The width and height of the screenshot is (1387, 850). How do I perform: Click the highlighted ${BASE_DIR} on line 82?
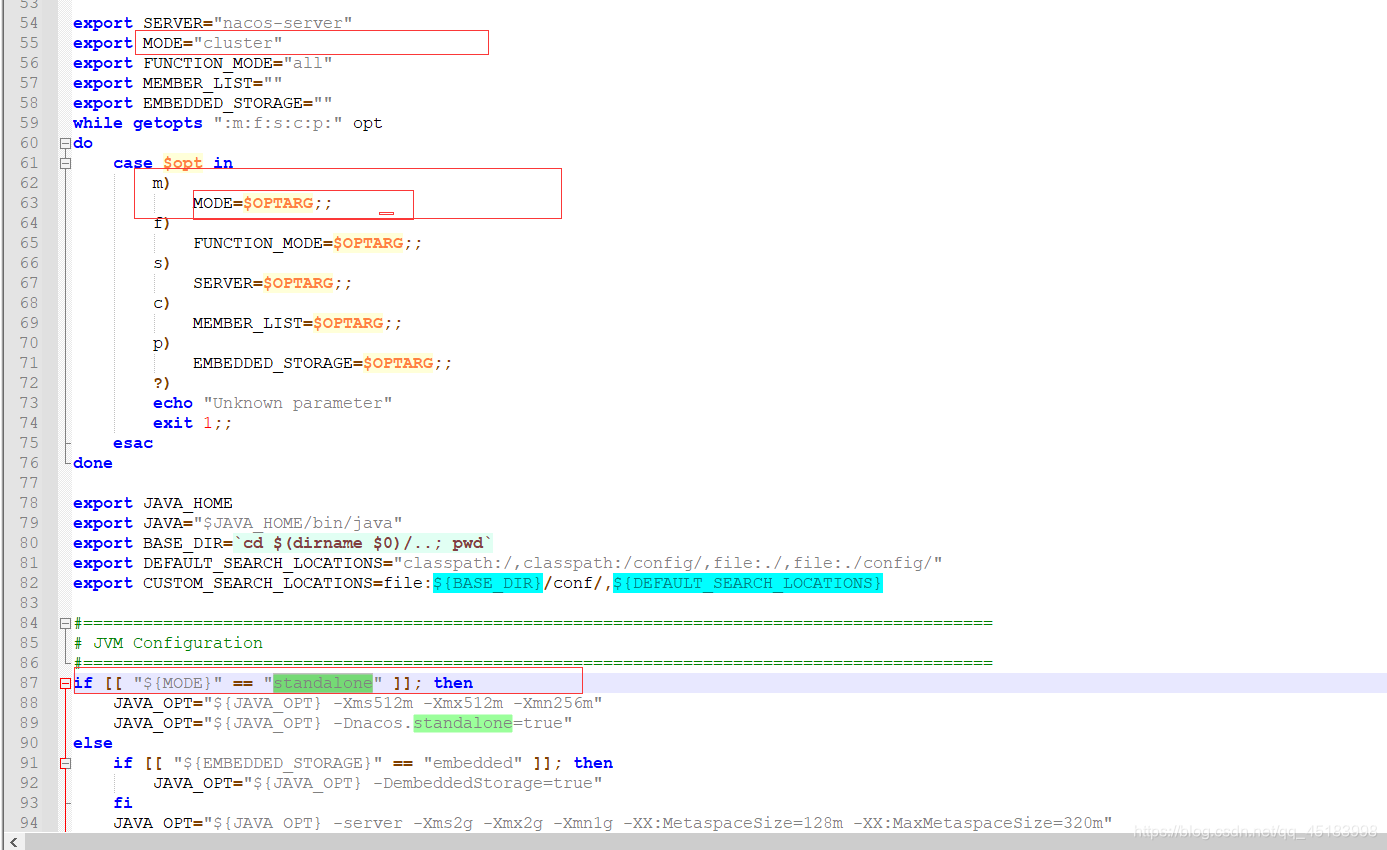pos(488,583)
